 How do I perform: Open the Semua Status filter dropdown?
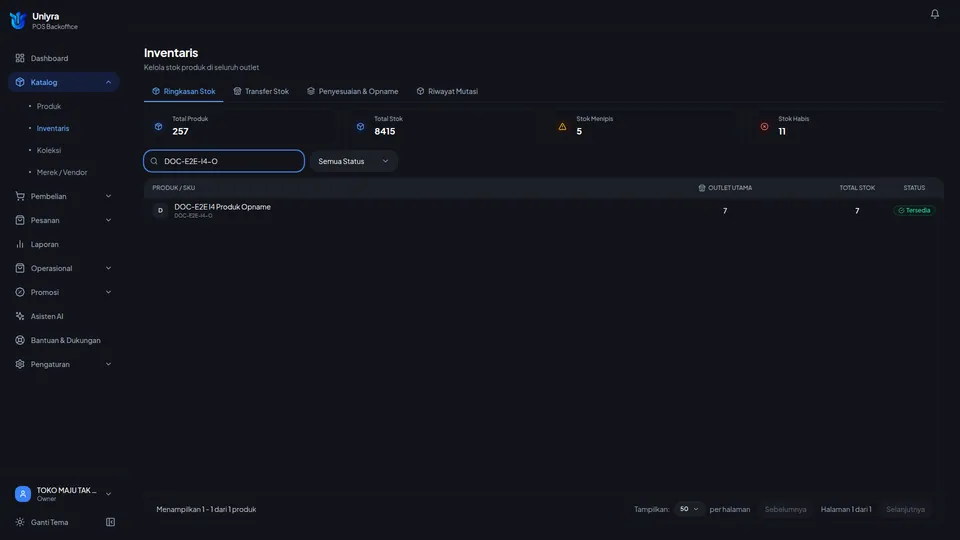click(354, 161)
